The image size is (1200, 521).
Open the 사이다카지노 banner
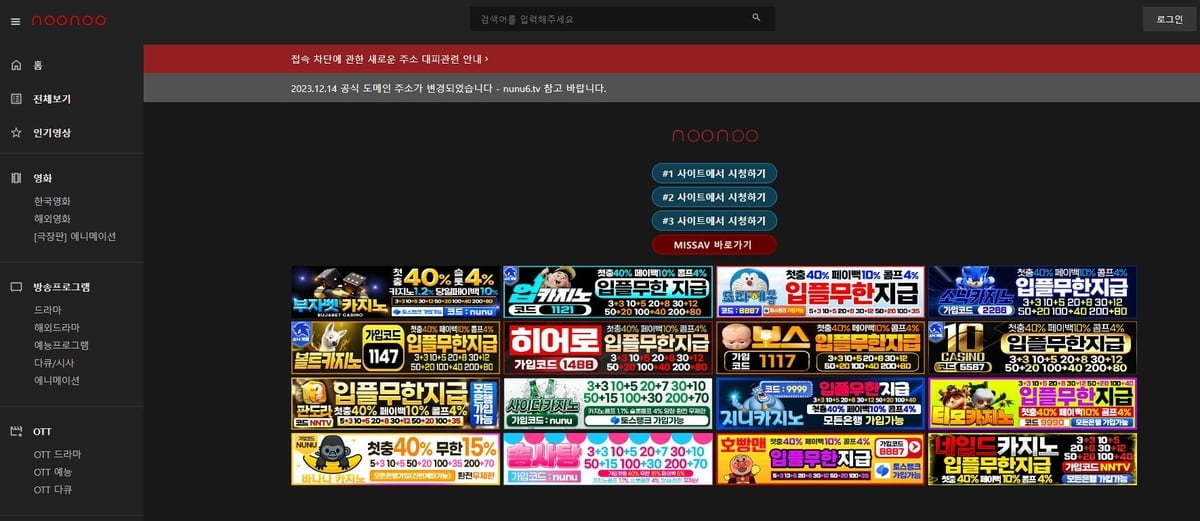608,404
